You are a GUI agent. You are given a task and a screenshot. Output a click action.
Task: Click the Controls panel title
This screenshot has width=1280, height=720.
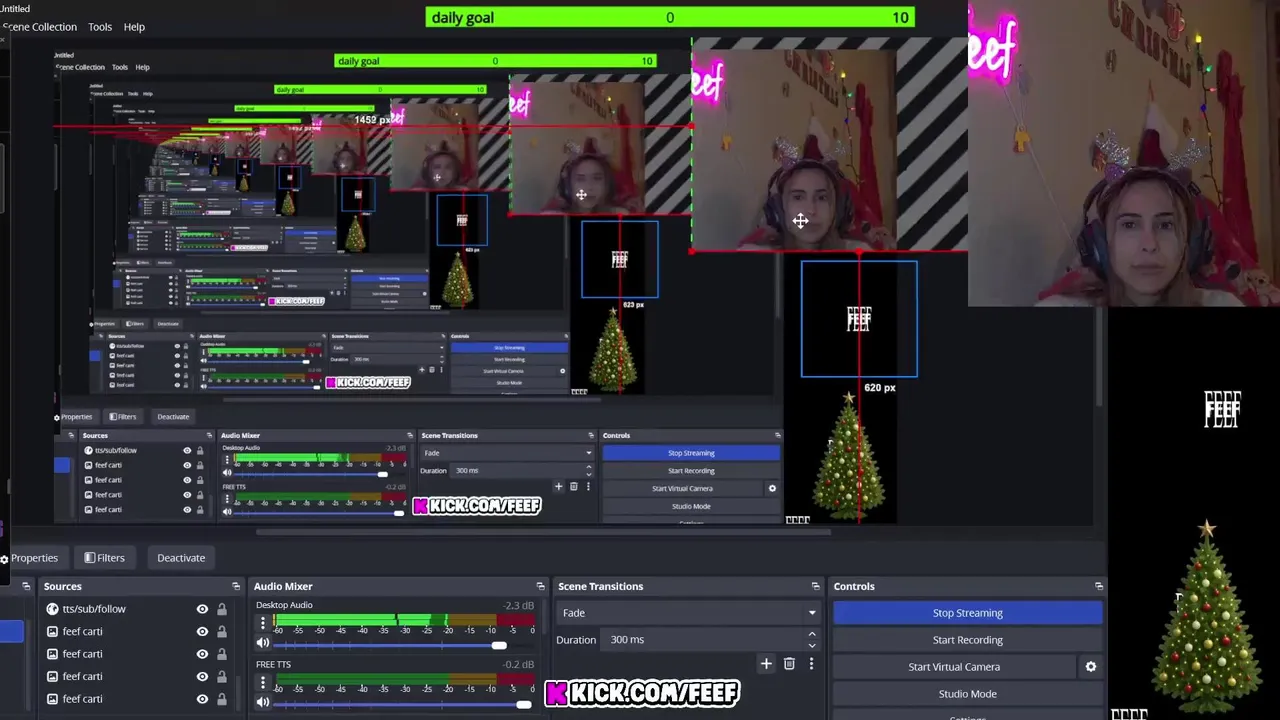pyautogui.click(x=854, y=586)
